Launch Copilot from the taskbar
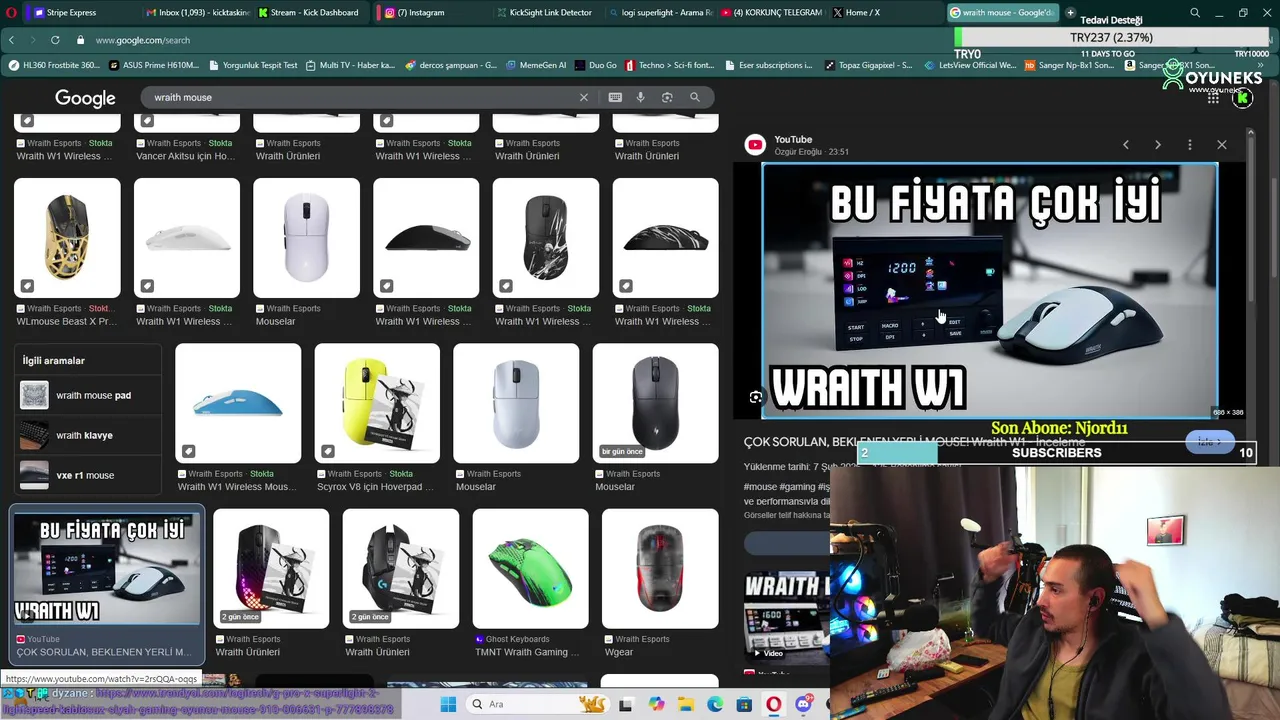 tap(656, 704)
